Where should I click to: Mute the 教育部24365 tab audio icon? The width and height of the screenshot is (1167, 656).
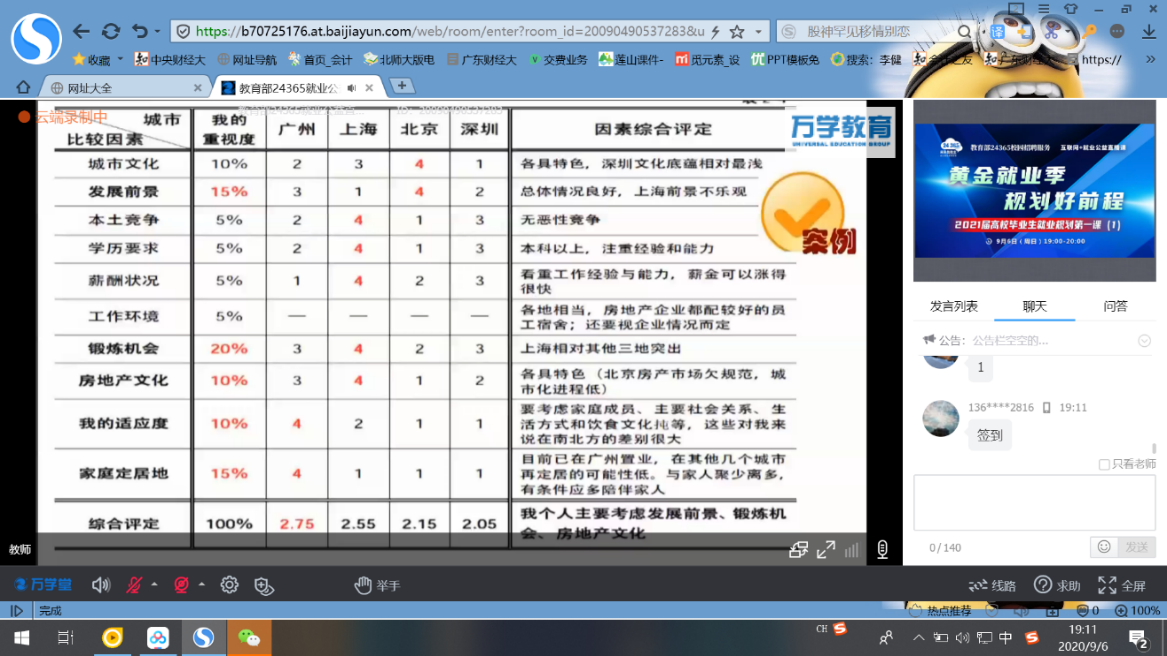click(352, 88)
